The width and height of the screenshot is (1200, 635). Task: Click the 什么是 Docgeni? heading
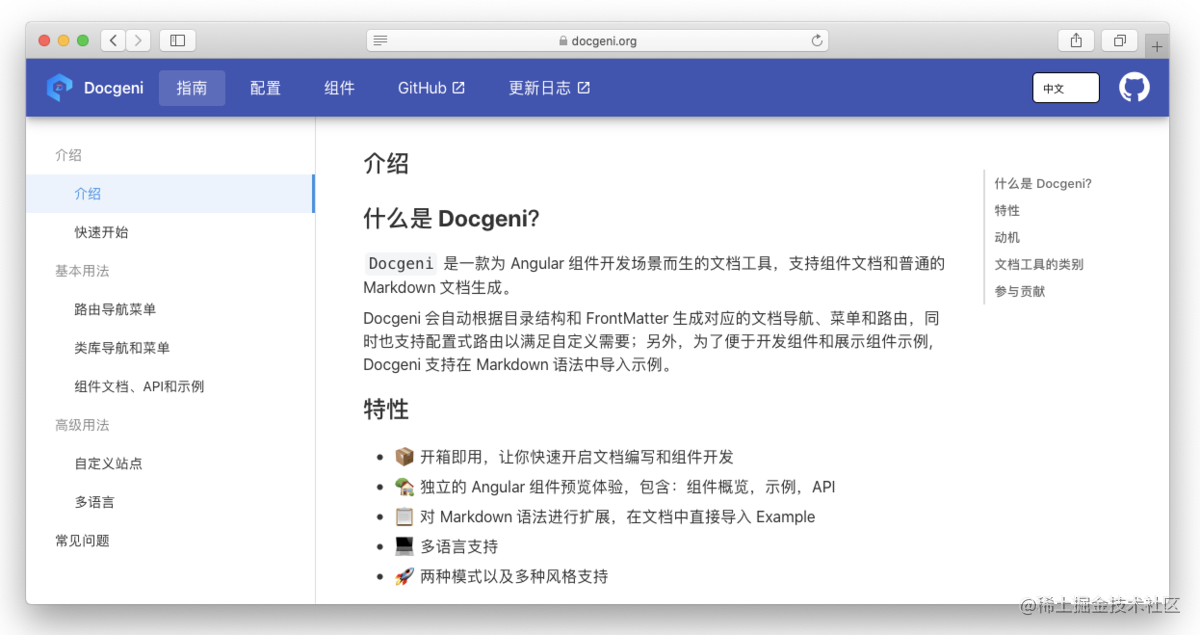click(x=451, y=219)
